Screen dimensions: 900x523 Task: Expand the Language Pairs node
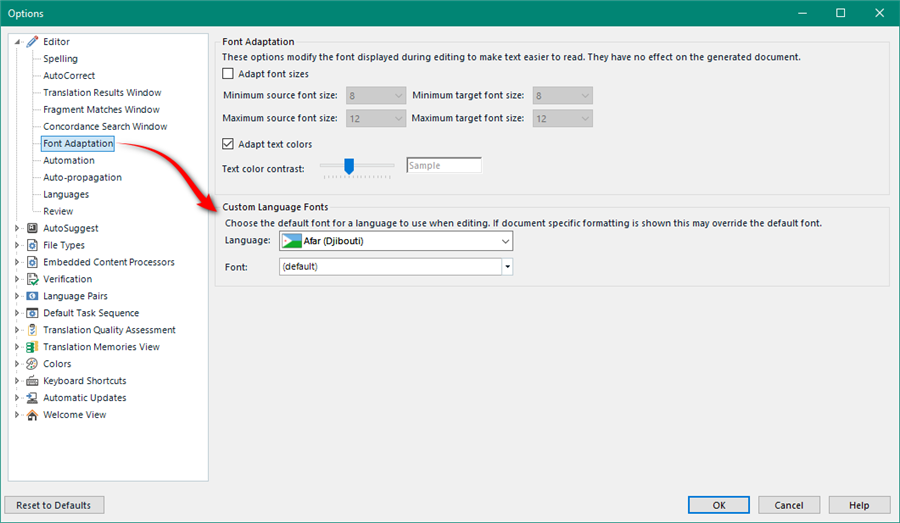coord(17,296)
